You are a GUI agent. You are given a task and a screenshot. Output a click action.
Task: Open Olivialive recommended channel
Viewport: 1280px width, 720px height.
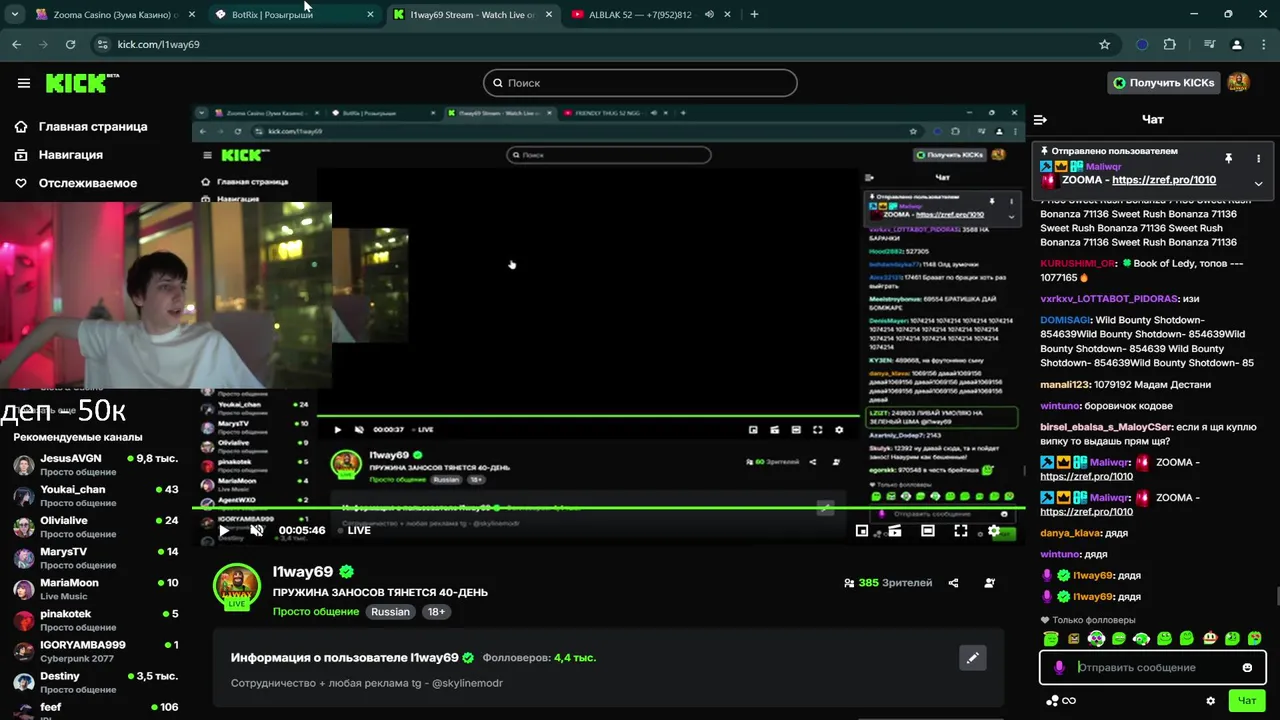(x=96, y=527)
